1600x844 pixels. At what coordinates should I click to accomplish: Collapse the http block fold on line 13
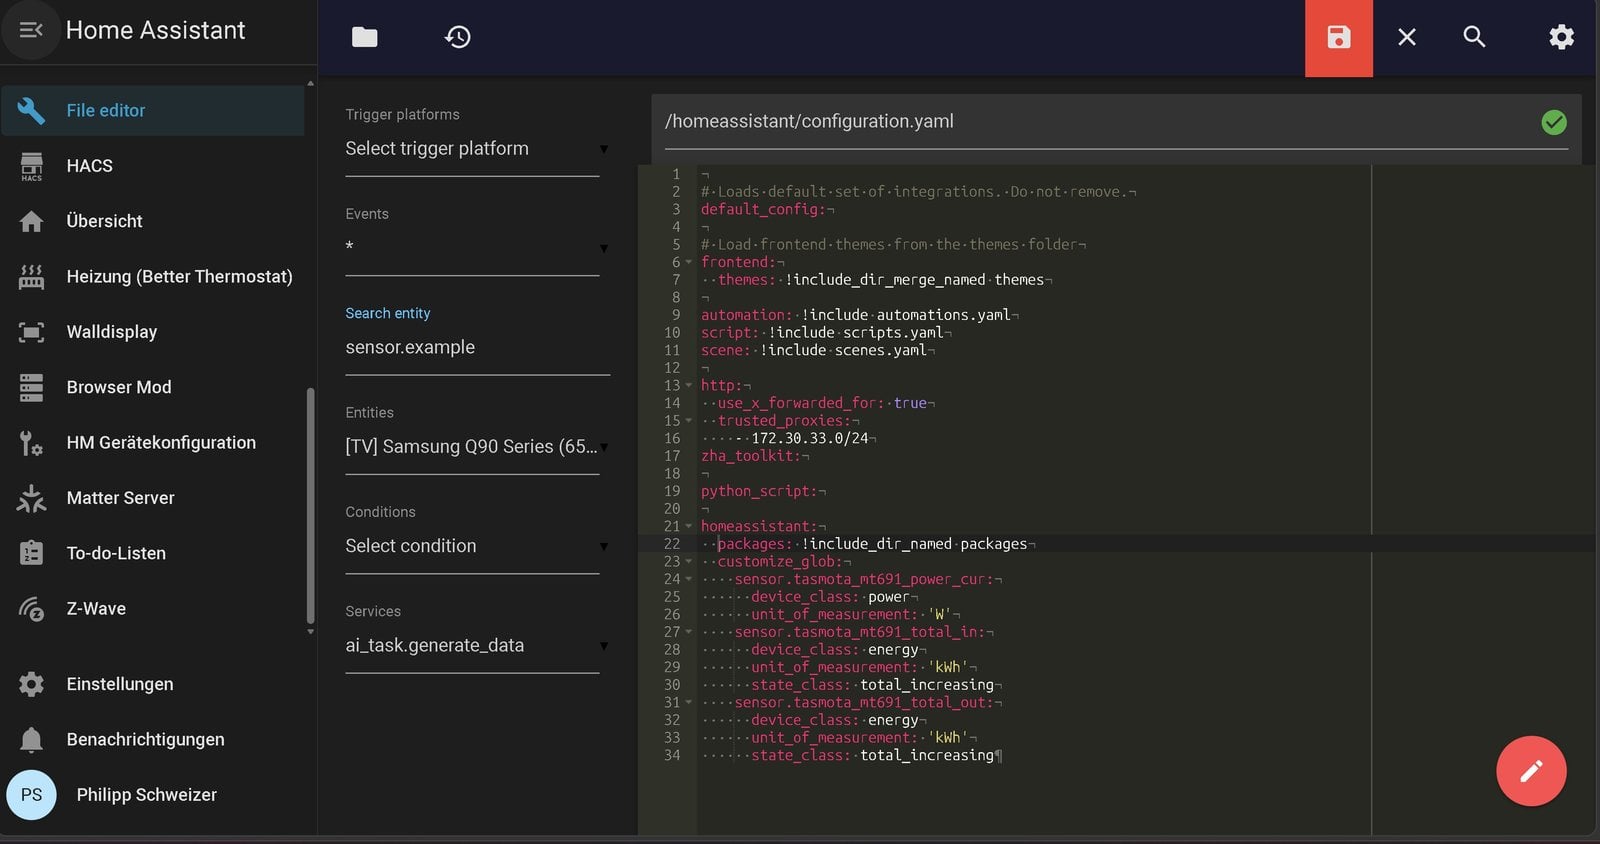(689, 385)
